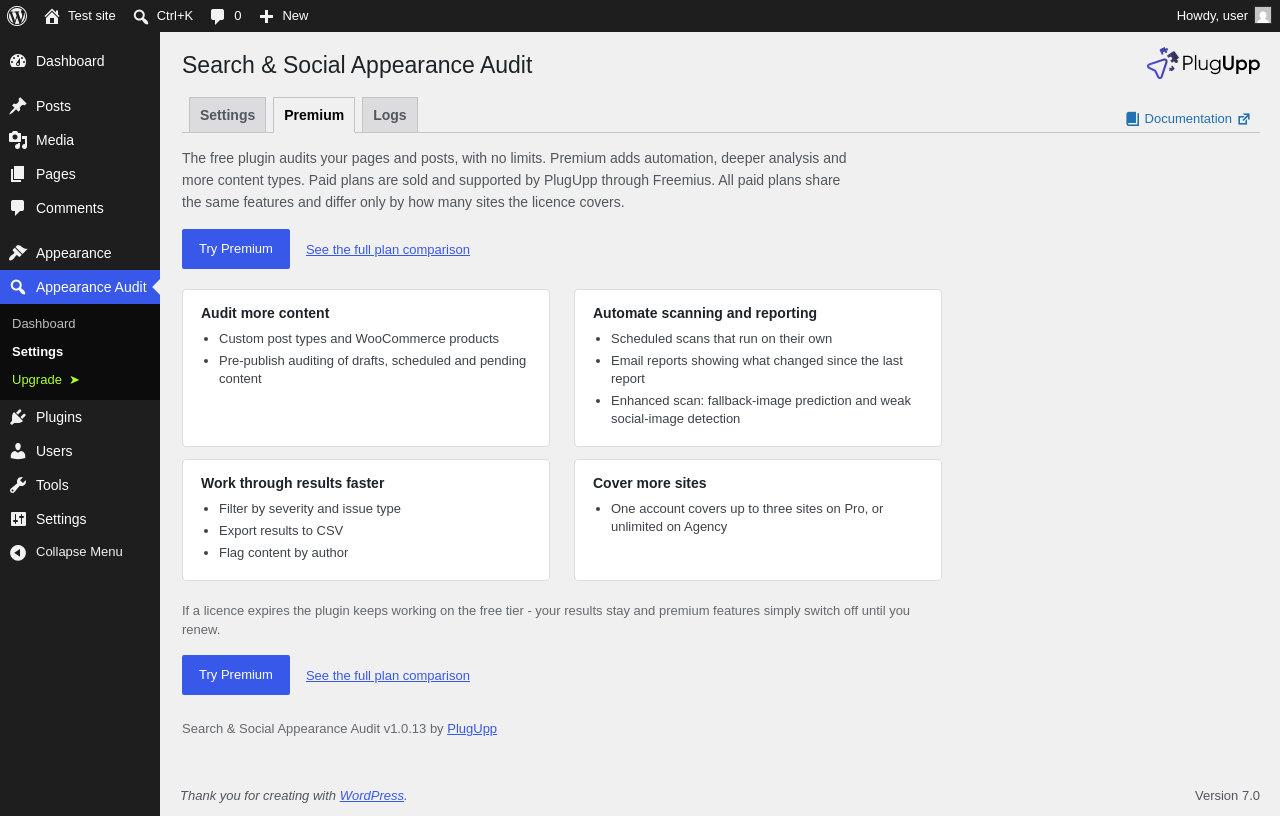Open the Pages menu
This screenshot has height=816, width=1280.
click(80, 174)
